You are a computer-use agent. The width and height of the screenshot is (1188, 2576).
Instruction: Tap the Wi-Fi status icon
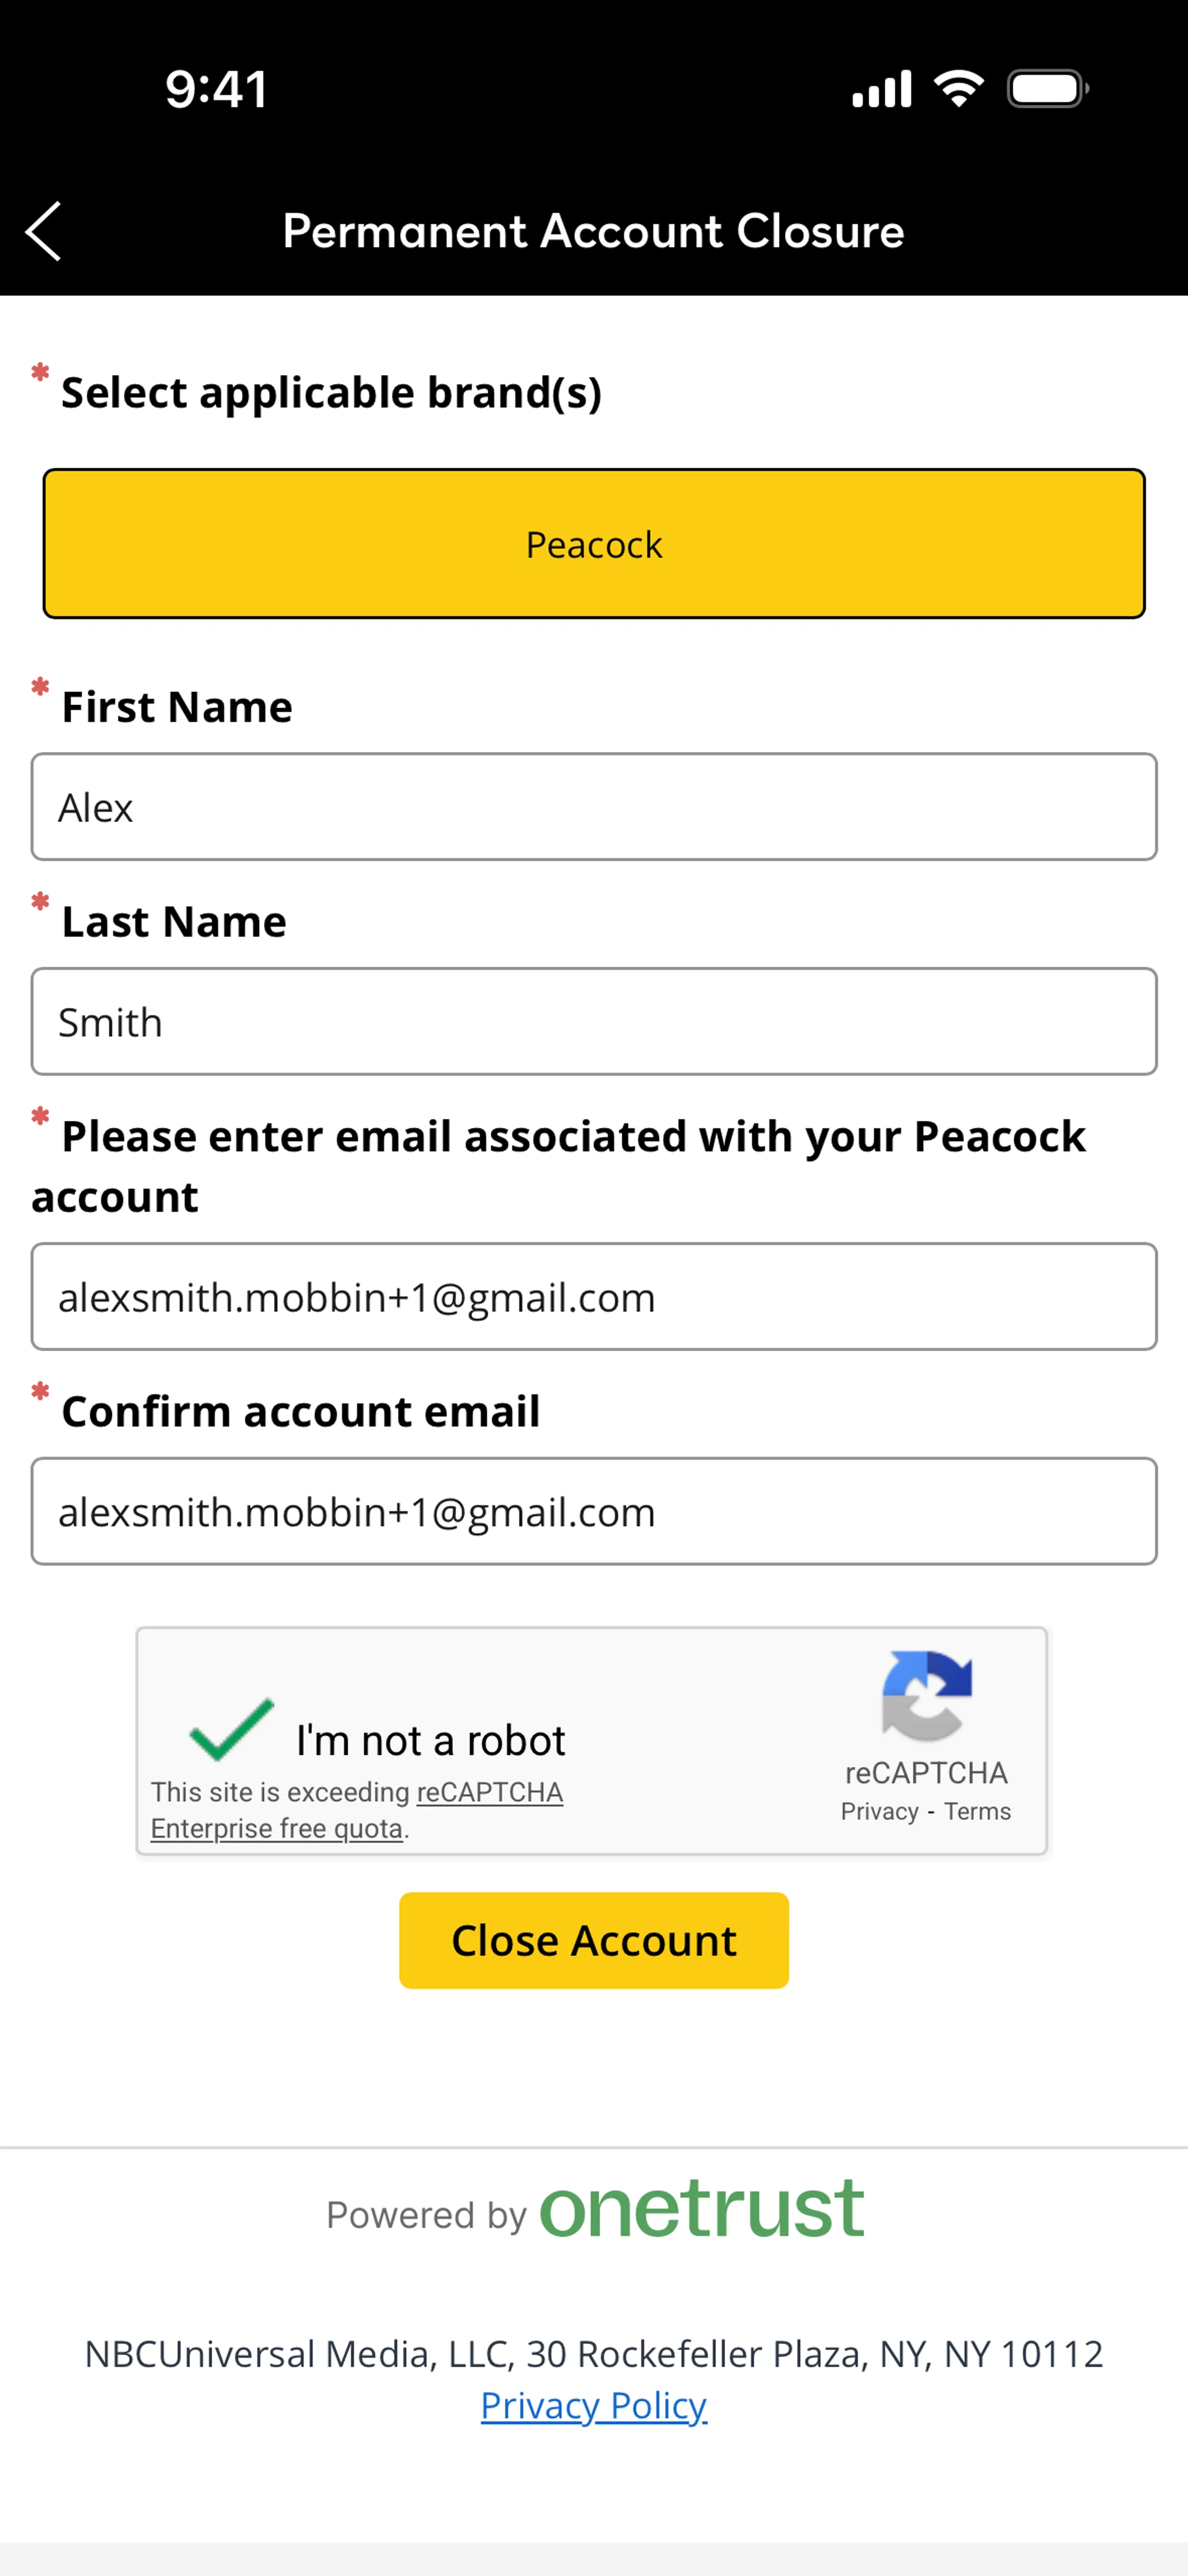[958, 89]
